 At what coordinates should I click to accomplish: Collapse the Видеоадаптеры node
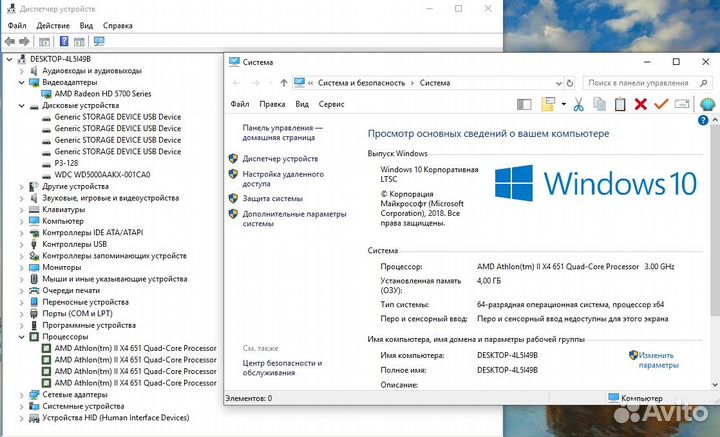(x=22, y=83)
